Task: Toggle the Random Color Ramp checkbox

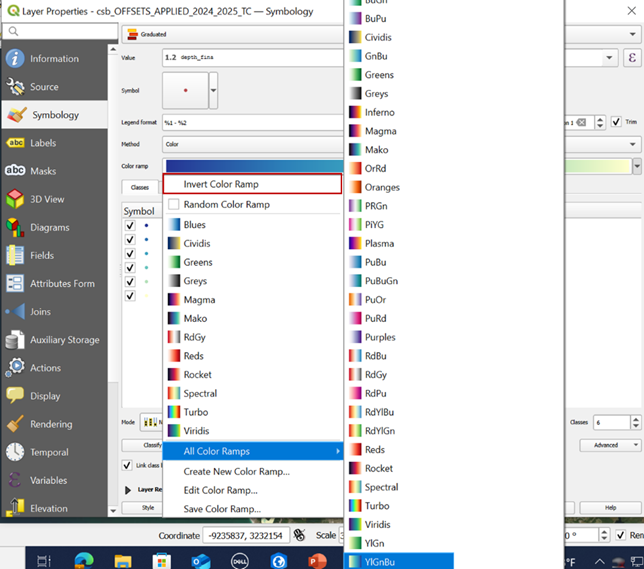Action: 174,205
